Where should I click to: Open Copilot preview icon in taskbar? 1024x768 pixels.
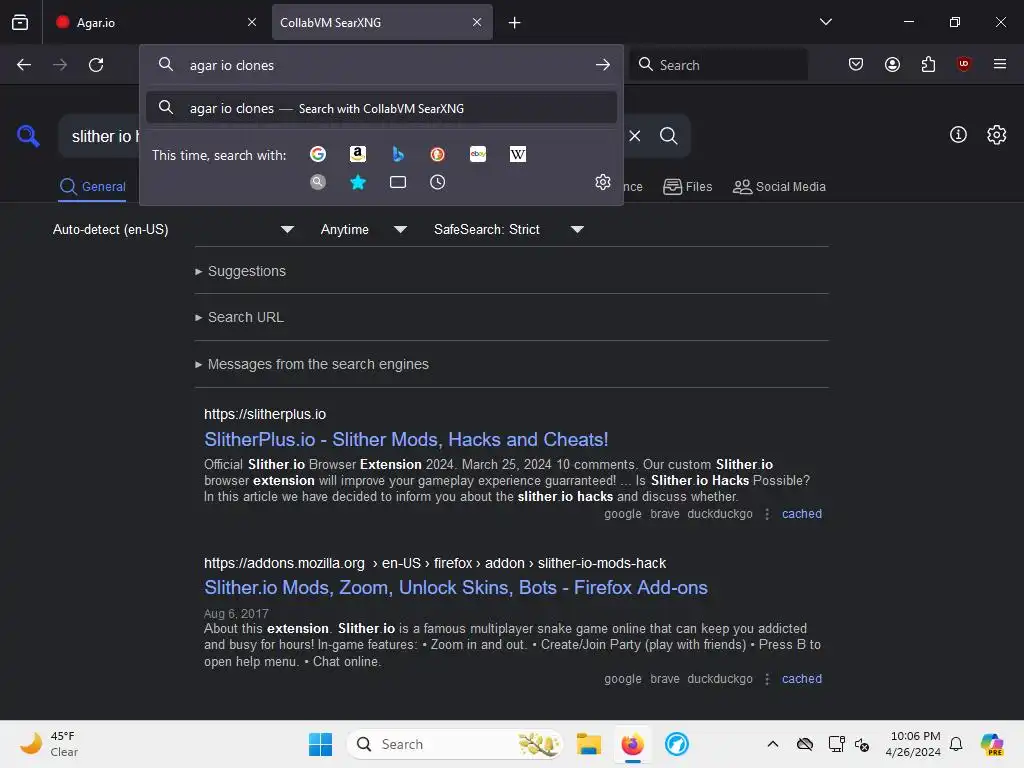click(991, 744)
